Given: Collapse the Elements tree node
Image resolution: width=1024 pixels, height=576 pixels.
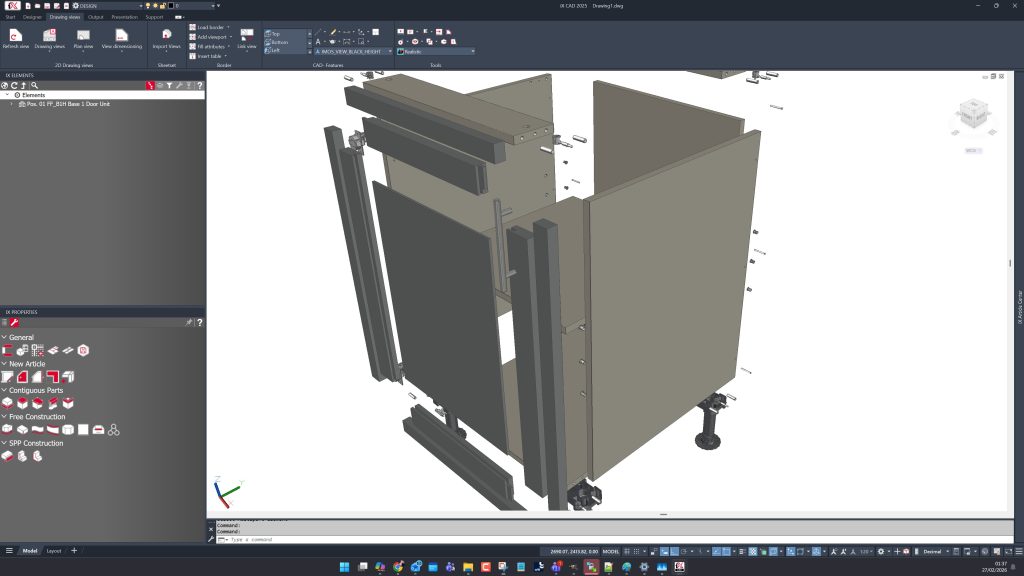Looking at the screenshot, I should pyautogui.click(x=5, y=95).
